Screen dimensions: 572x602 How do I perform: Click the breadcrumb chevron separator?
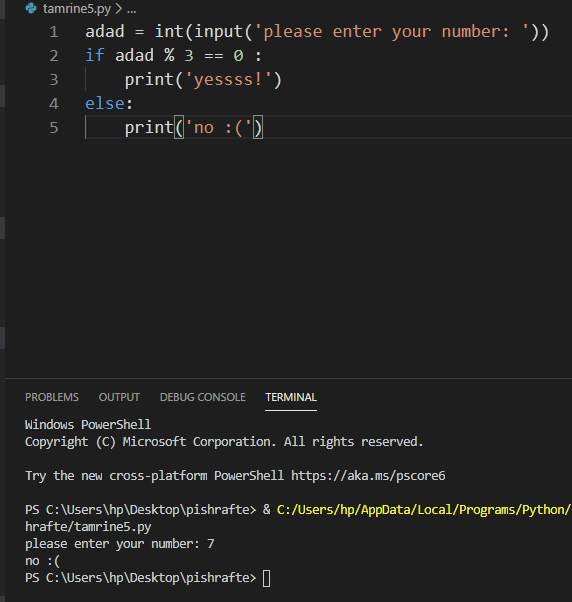tap(119, 8)
